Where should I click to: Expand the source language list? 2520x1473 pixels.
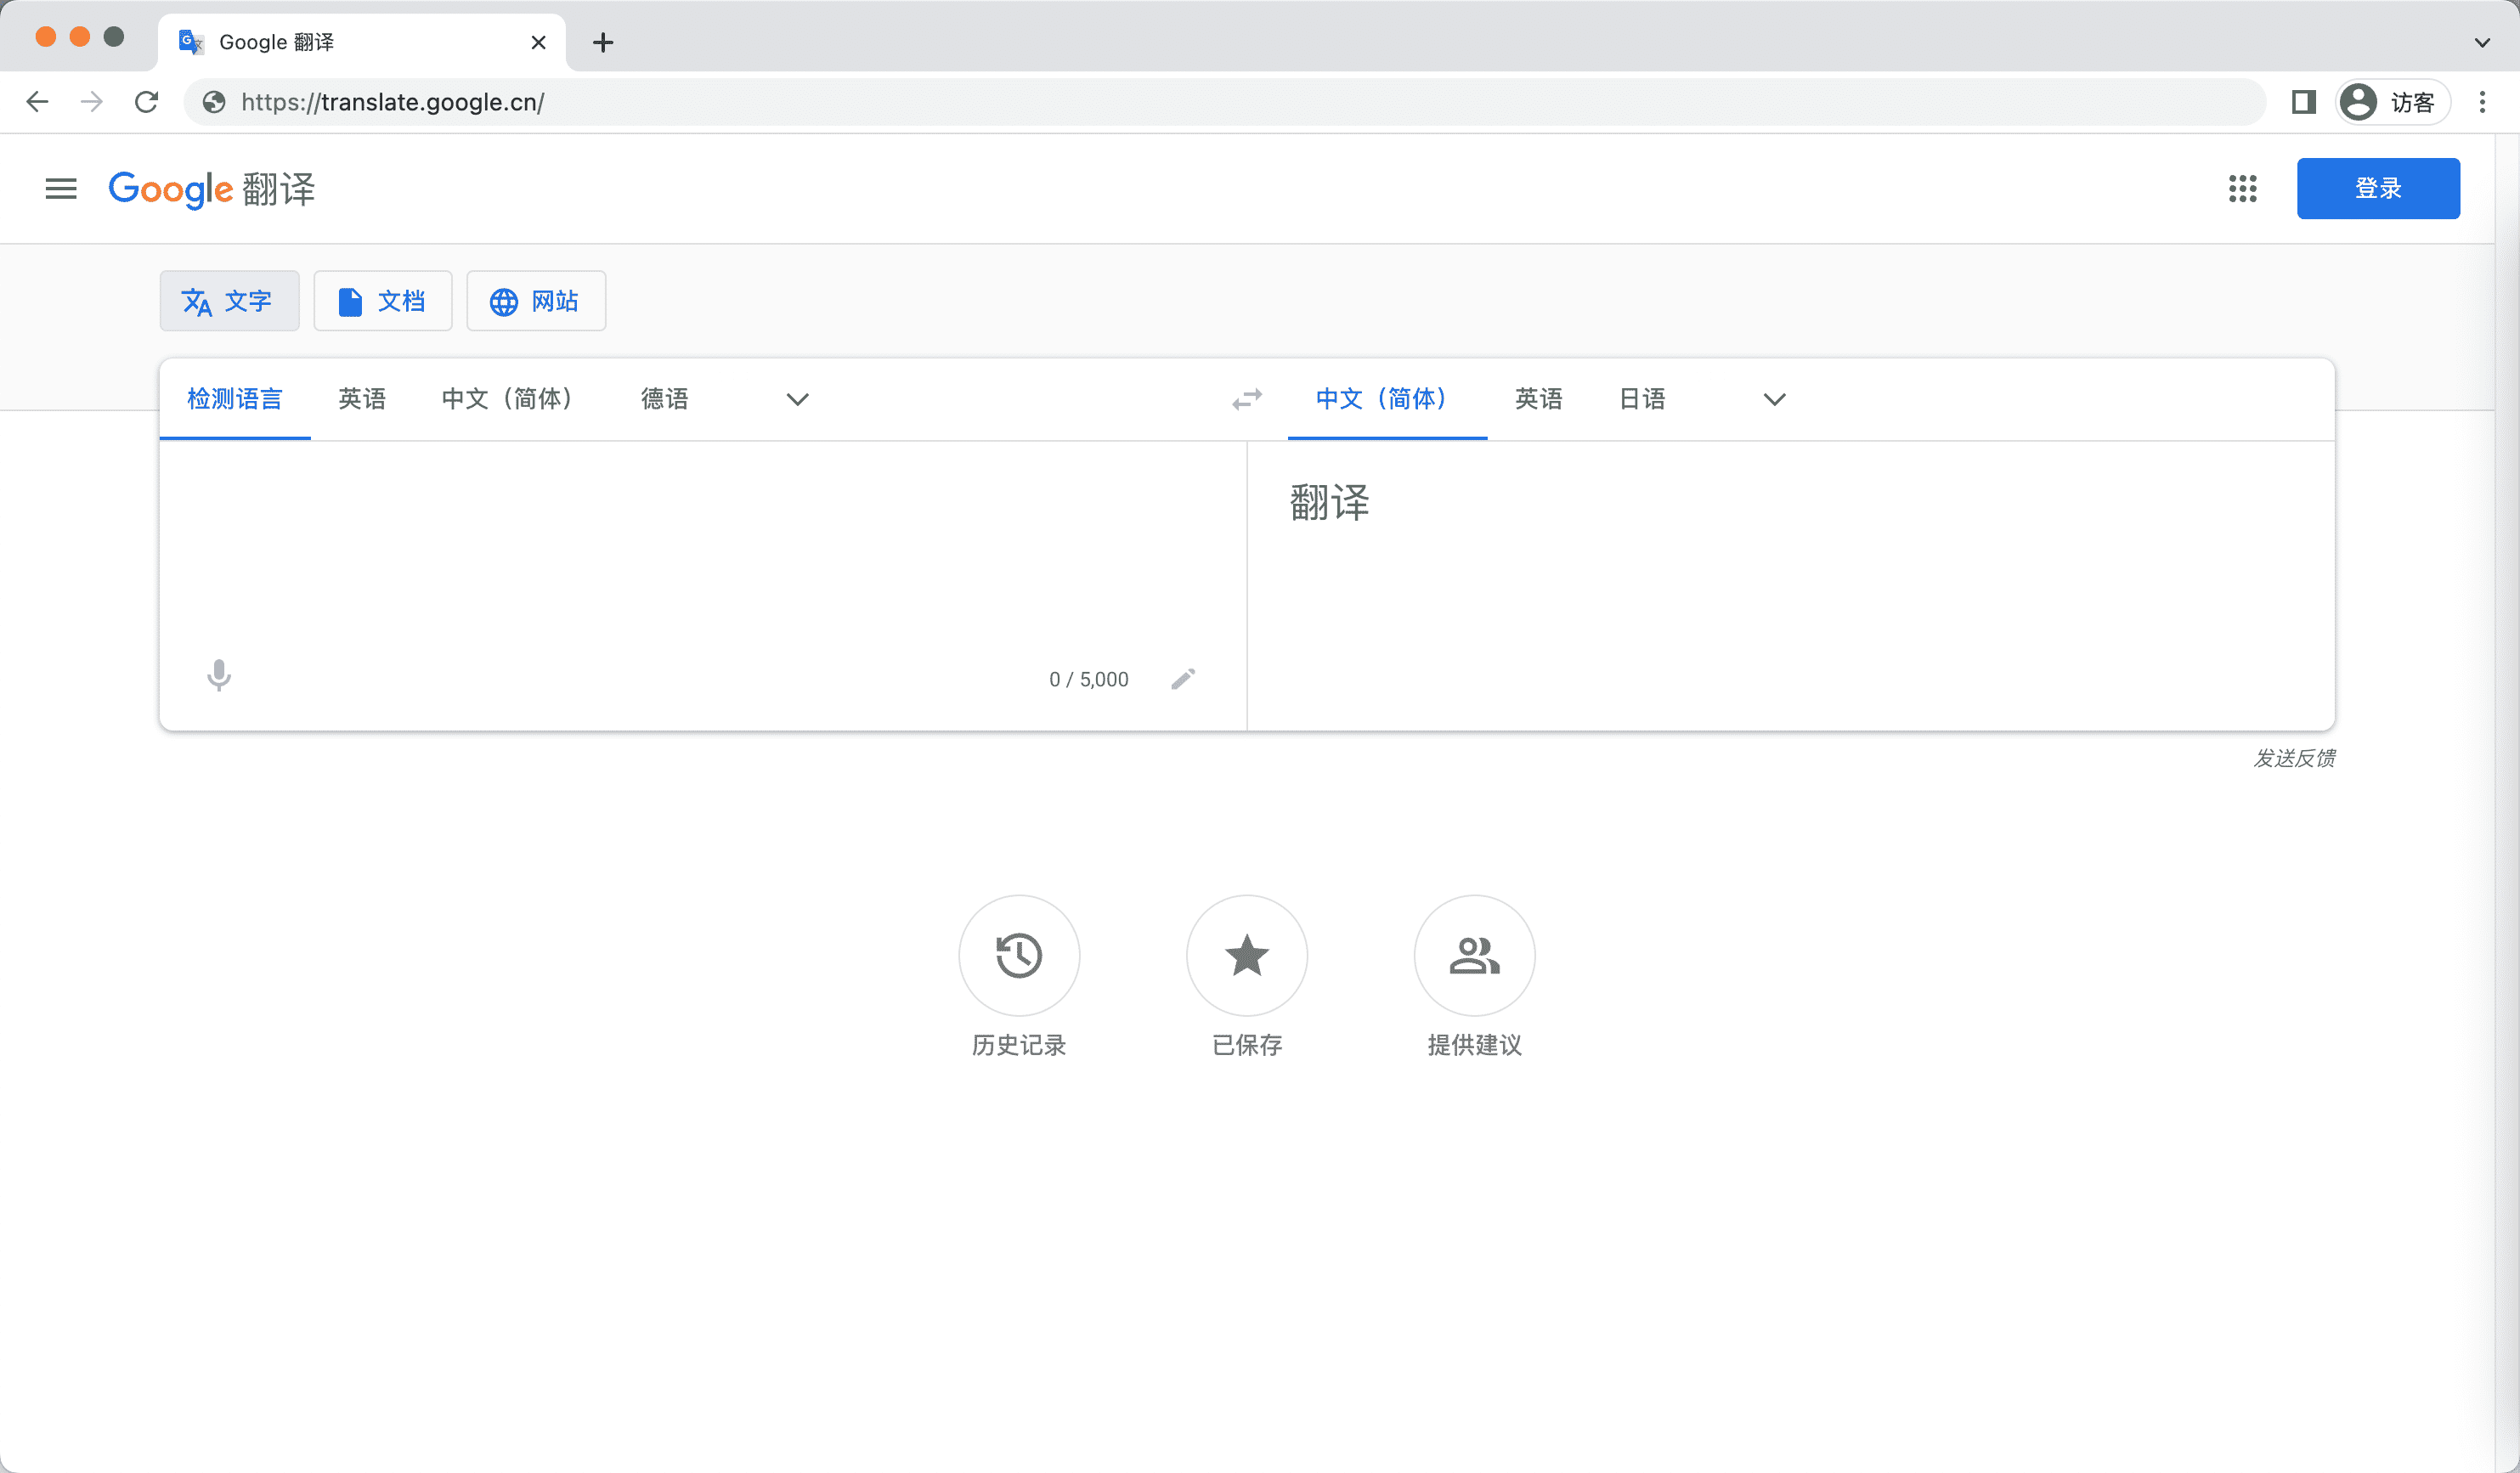click(797, 399)
